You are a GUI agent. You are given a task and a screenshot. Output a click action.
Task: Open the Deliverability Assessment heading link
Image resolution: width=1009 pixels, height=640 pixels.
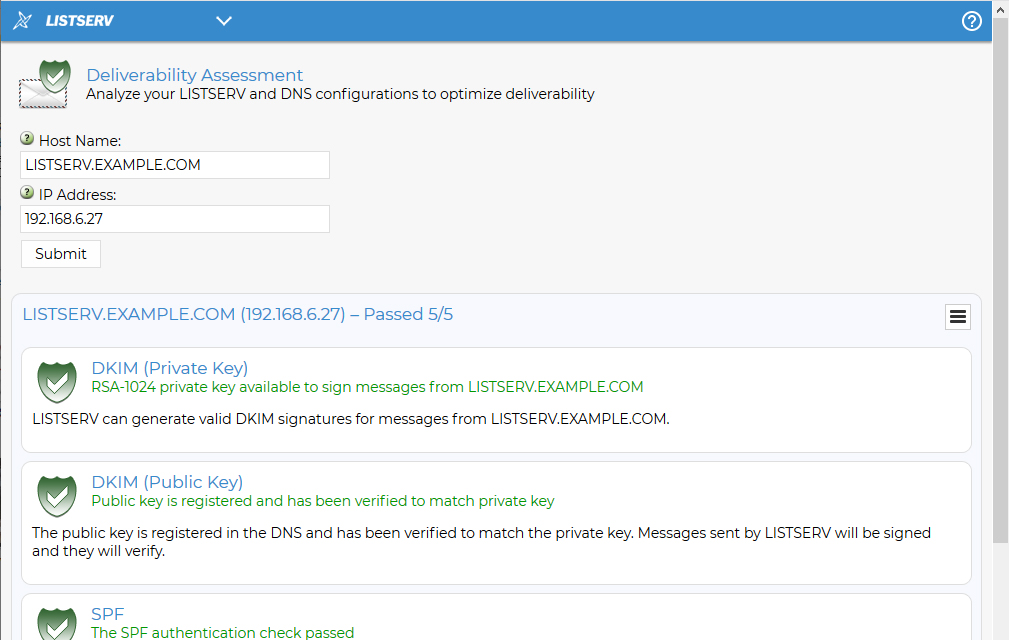click(194, 75)
